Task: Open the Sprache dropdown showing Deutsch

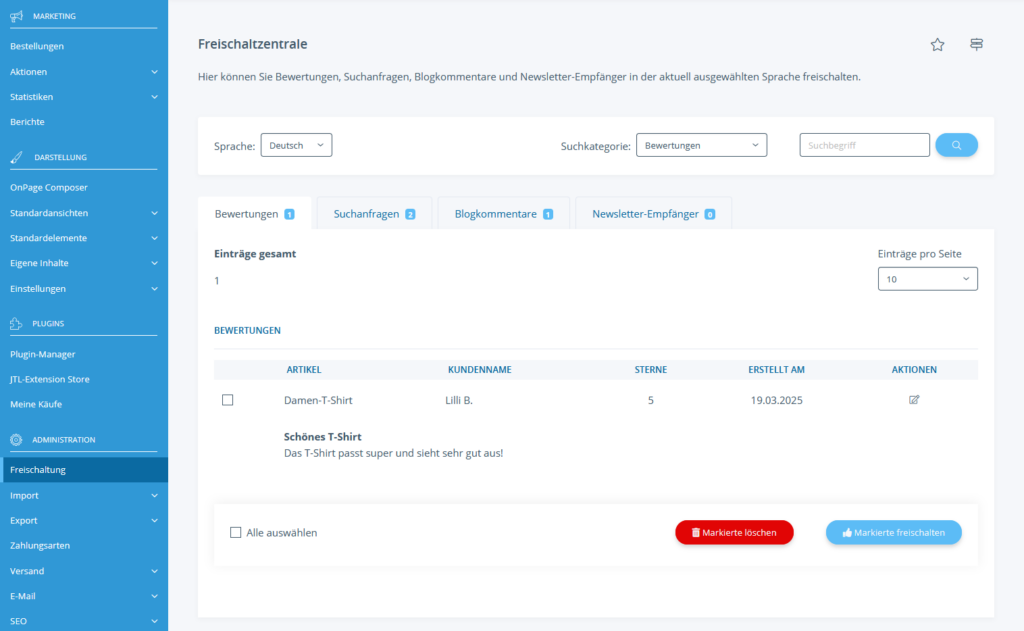Action: coord(297,144)
